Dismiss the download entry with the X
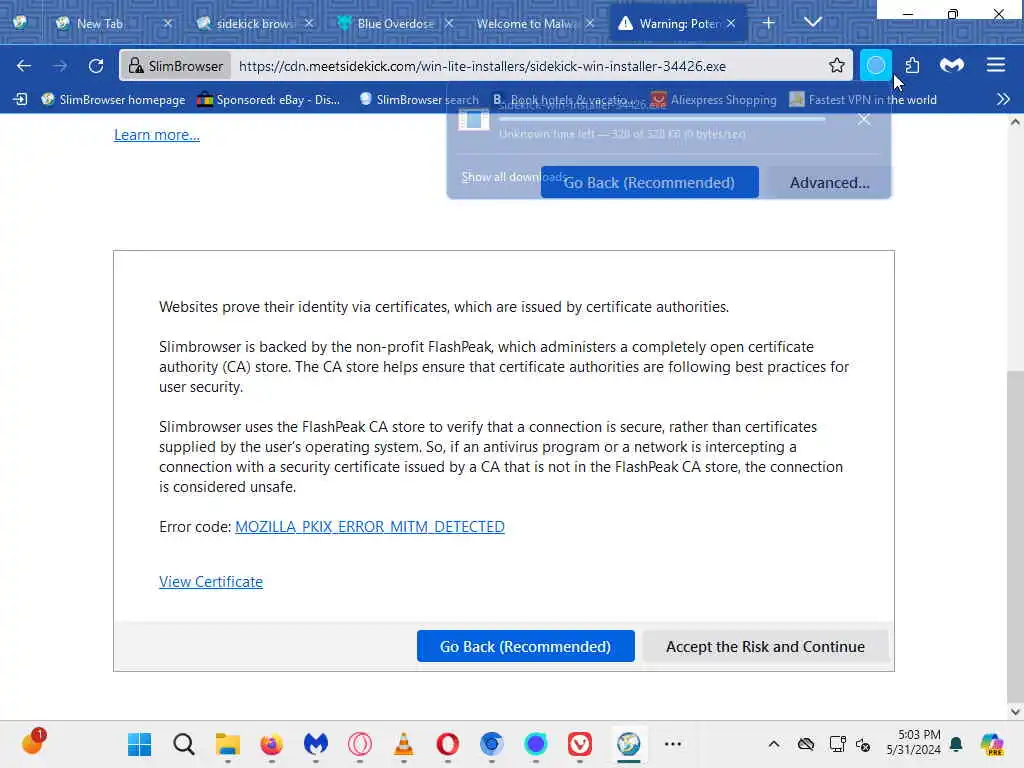 (x=864, y=120)
